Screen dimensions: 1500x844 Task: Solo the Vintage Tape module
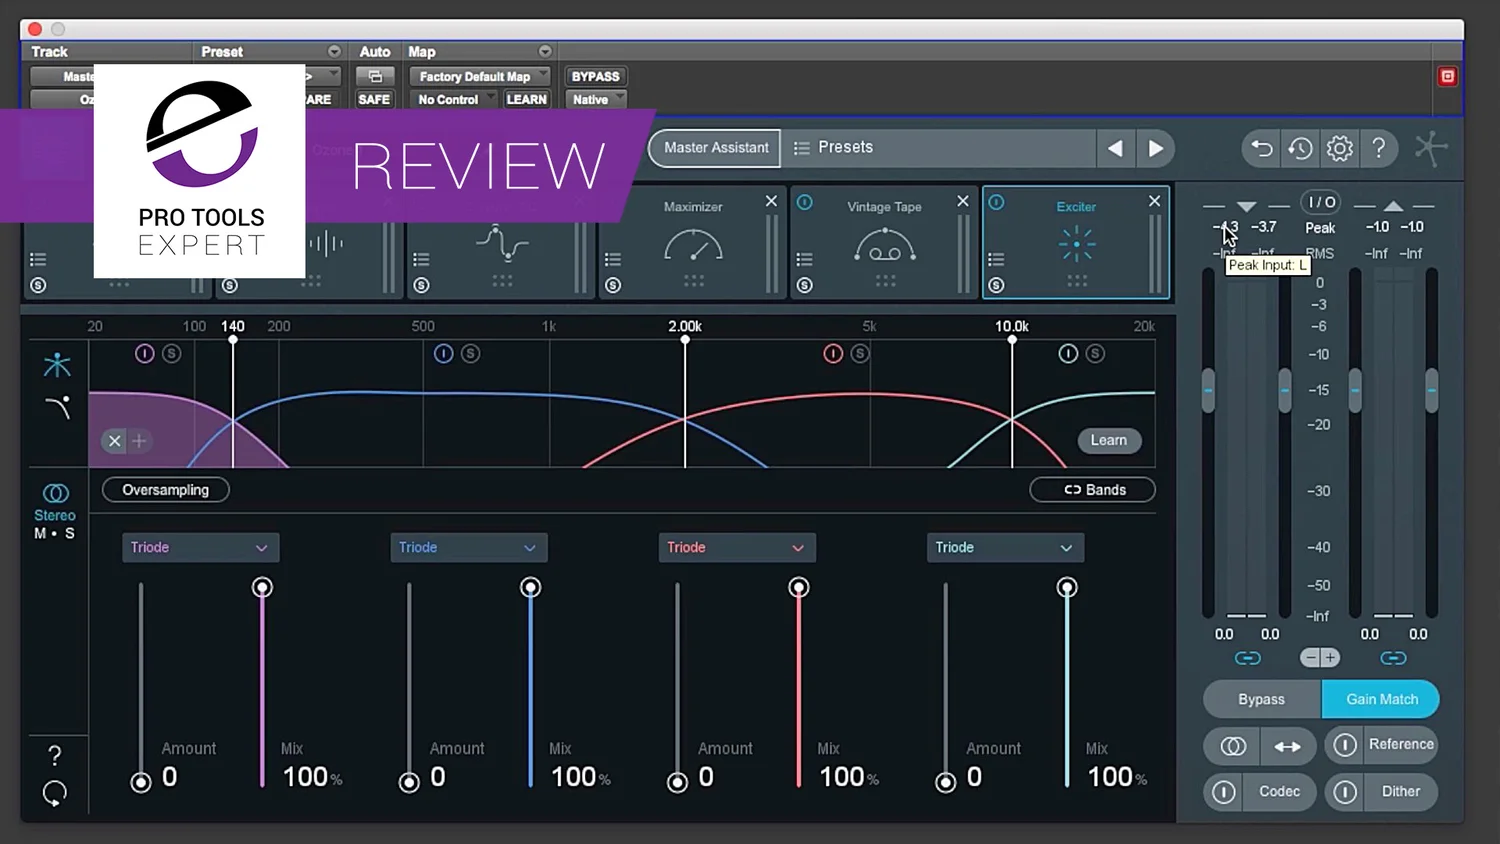(x=805, y=285)
